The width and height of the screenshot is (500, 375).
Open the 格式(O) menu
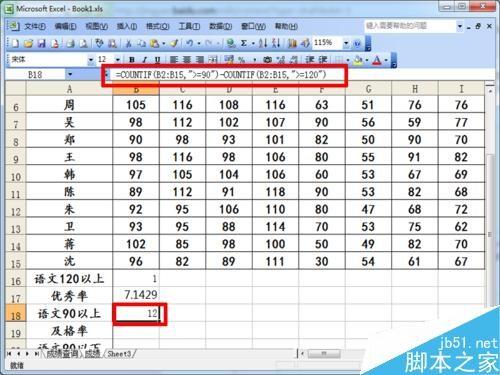[158, 26]
